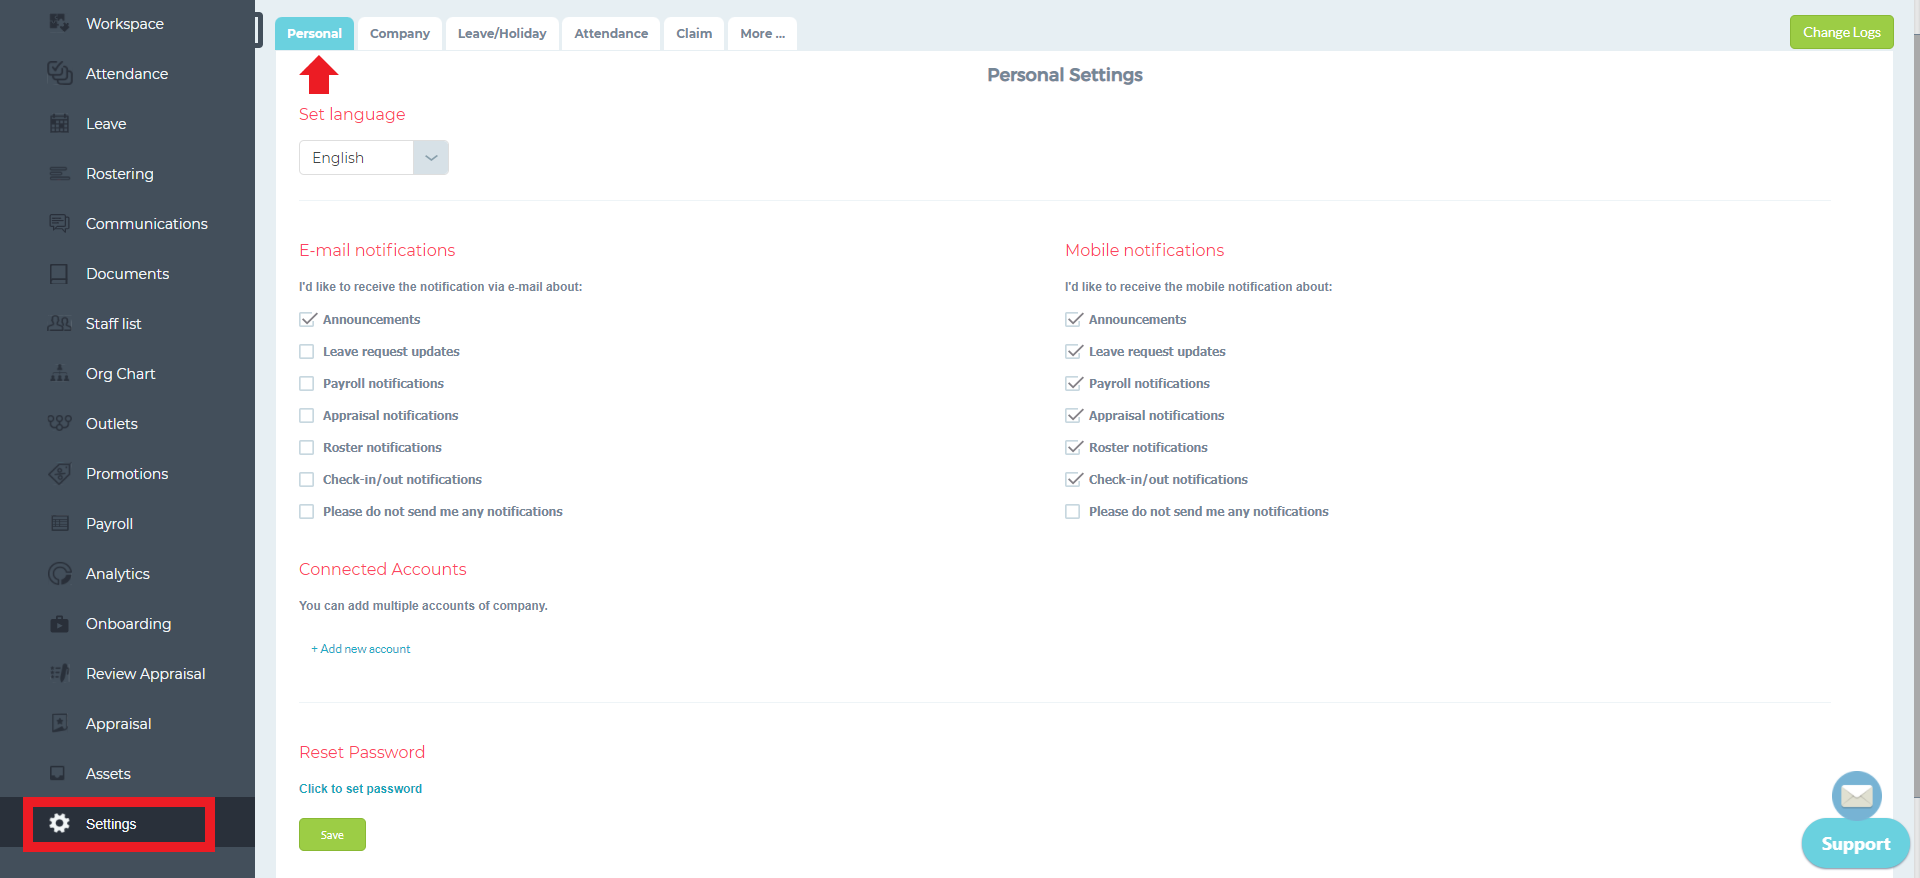Open the Staff list people icon
1920x878 pixels.
click(60, 323)
